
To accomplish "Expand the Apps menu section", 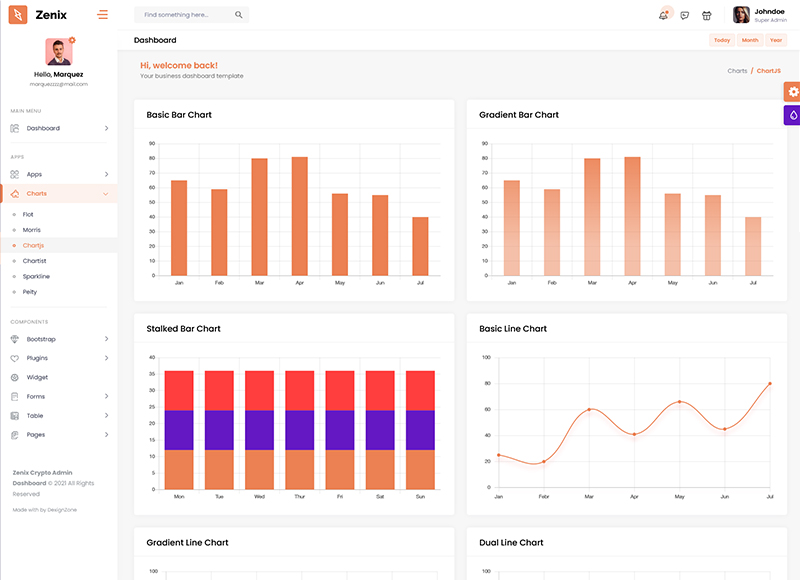I will (x=58, y=174).
